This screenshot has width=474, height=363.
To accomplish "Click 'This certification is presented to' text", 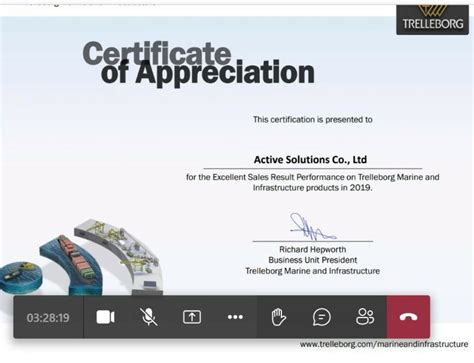I will point(313,120).
